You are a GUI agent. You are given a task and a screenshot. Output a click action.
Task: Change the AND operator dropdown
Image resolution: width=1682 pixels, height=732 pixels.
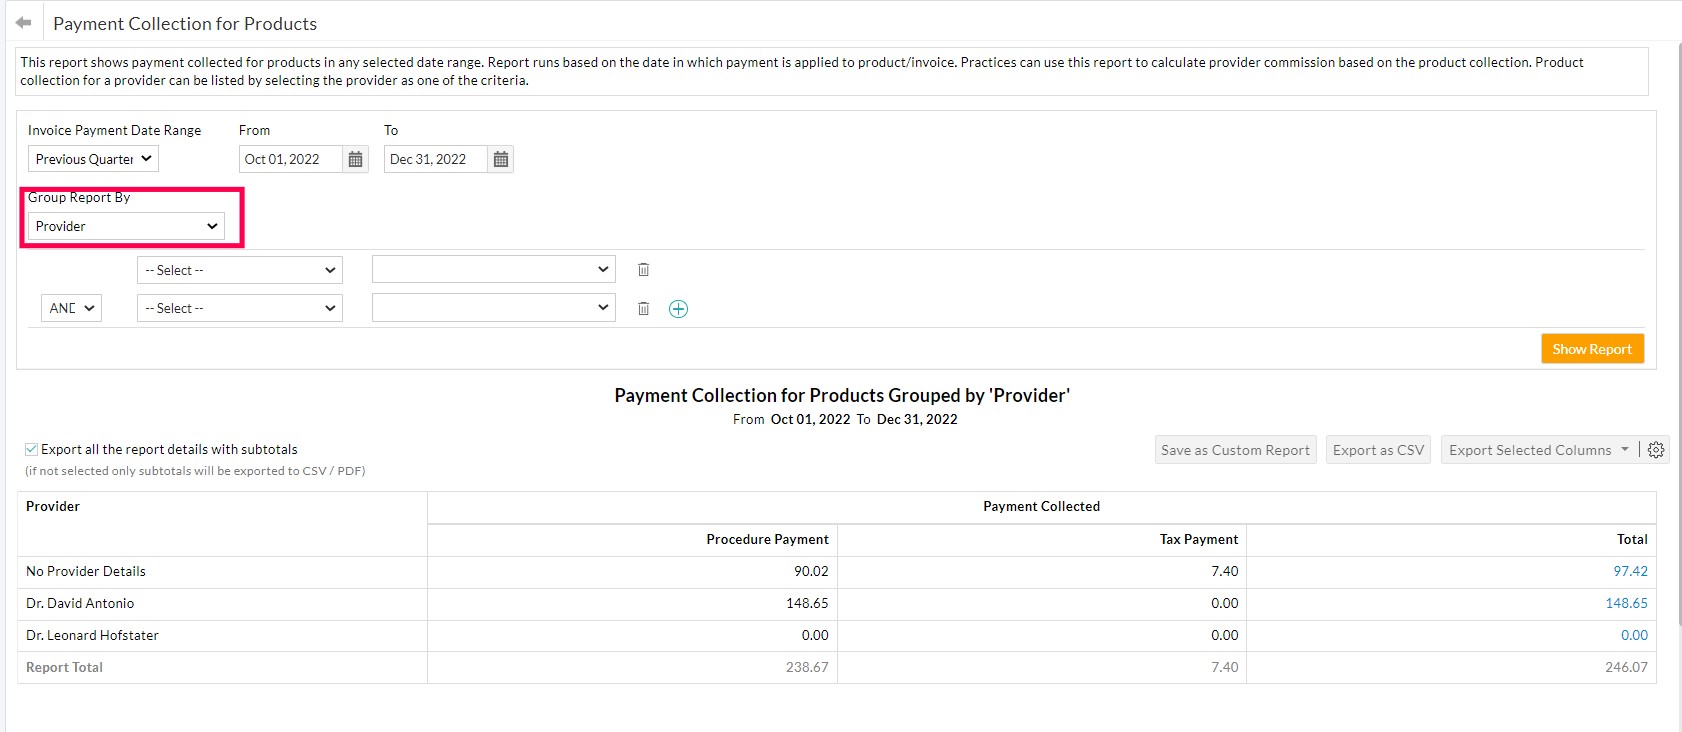(71, 308)
